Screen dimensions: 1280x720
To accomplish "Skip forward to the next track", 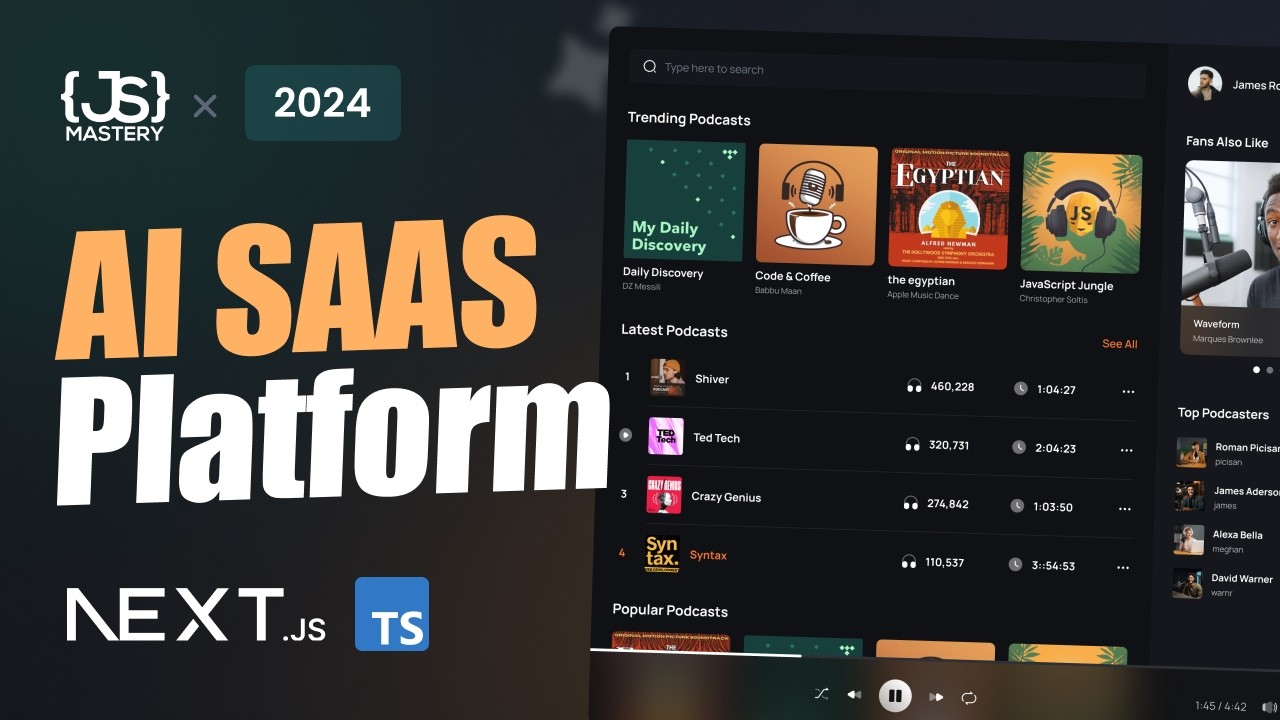I will tap(937, 696).
